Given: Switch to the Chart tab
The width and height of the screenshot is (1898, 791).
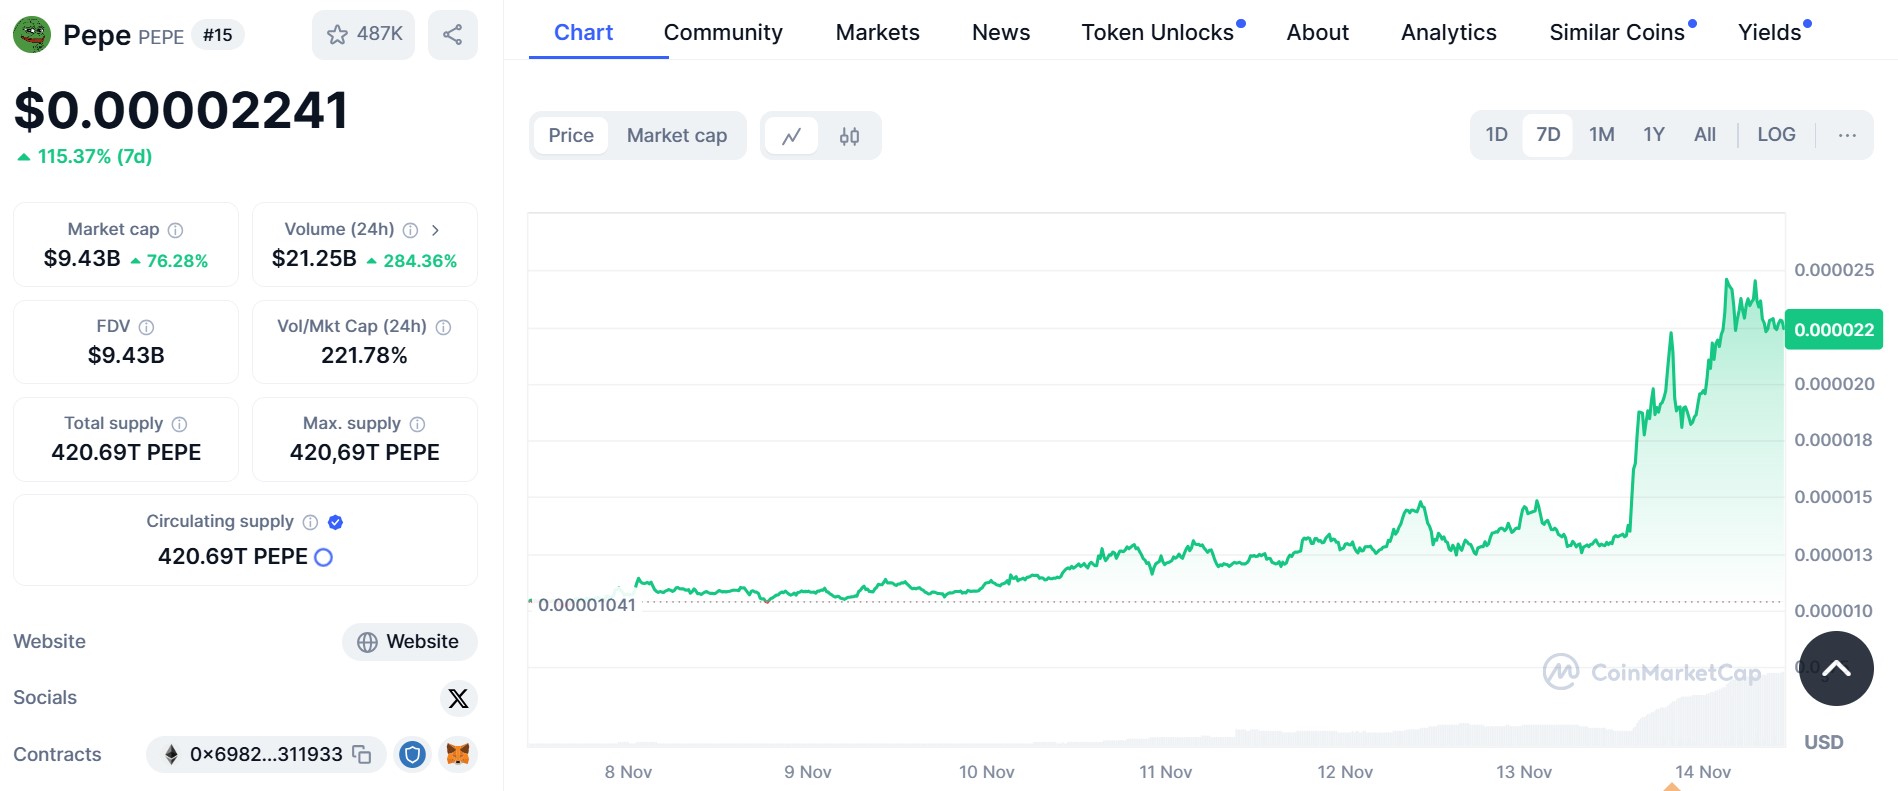Looking at the screenshot, I should (584, 32).
